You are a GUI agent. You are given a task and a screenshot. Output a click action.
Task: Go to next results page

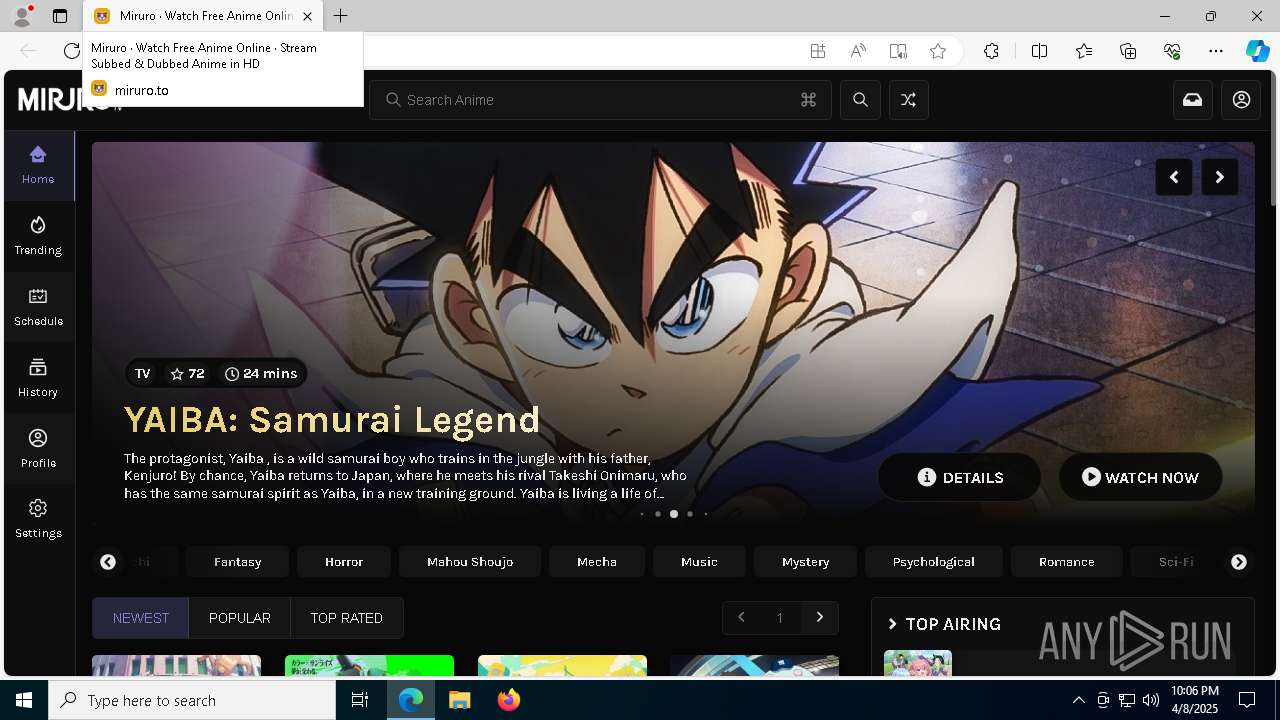(x=820, y=617)
